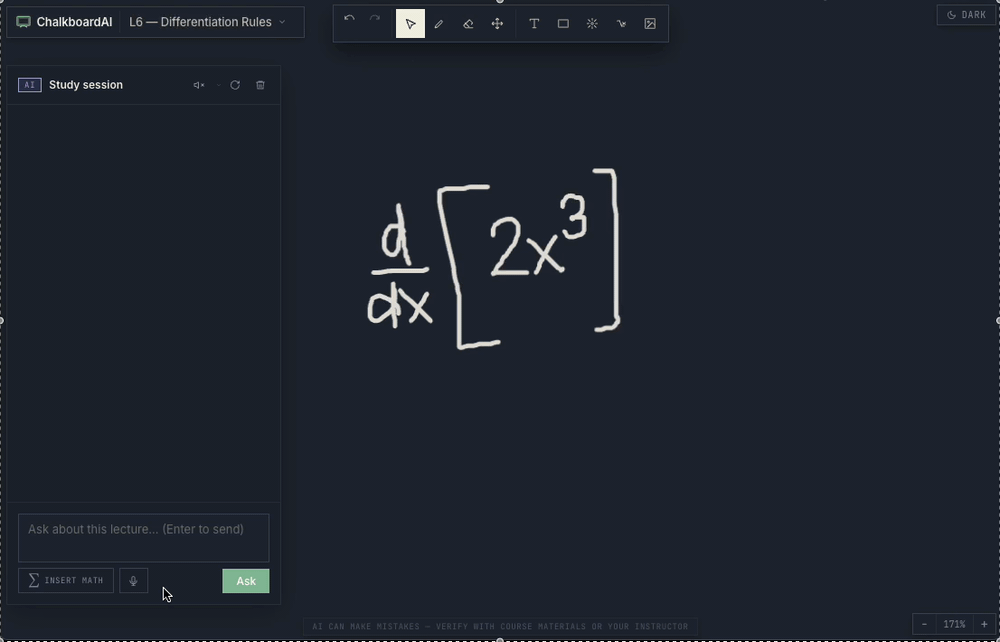
Task: Select the pencil drawing tool
Action: [439, 24]
